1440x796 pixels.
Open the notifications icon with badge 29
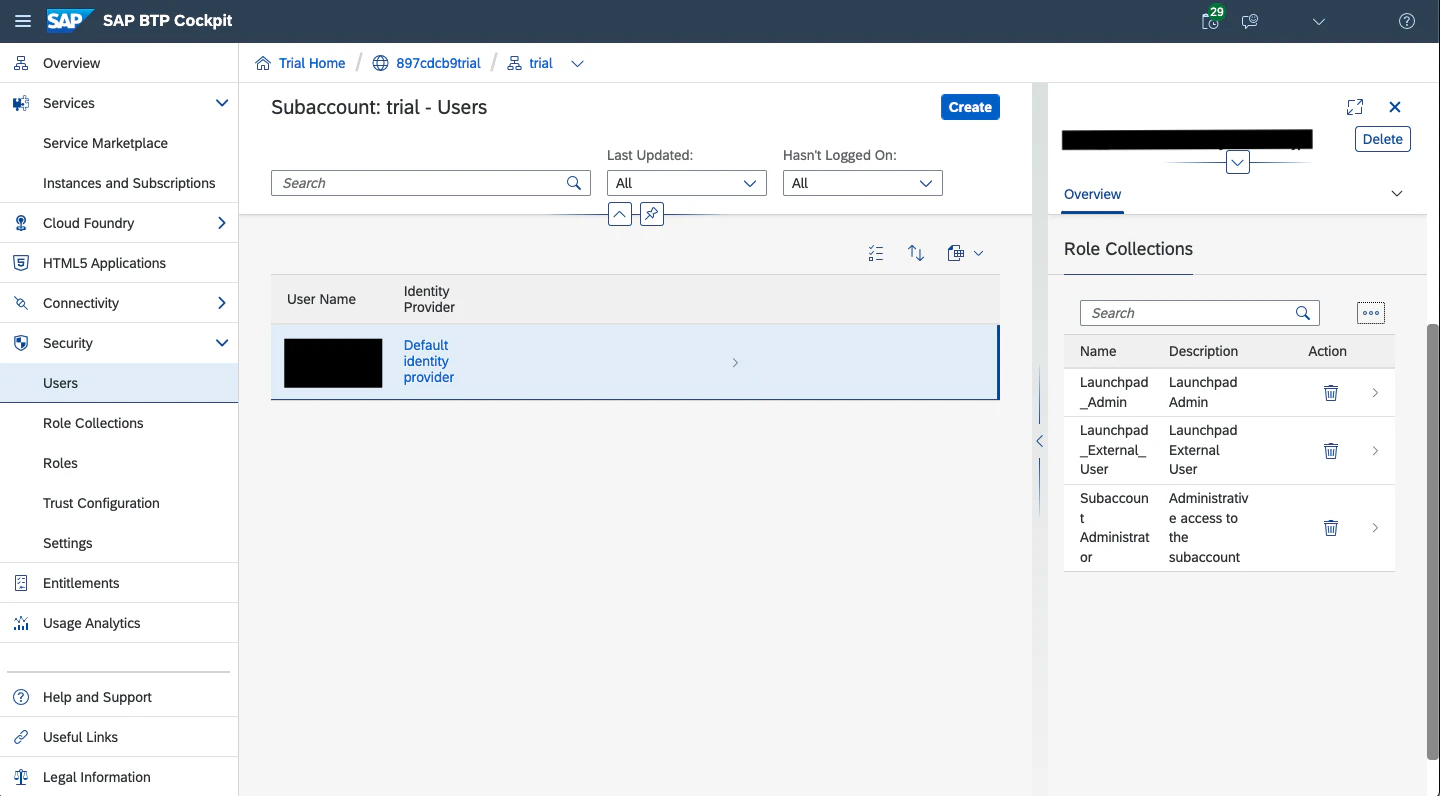1211,21
